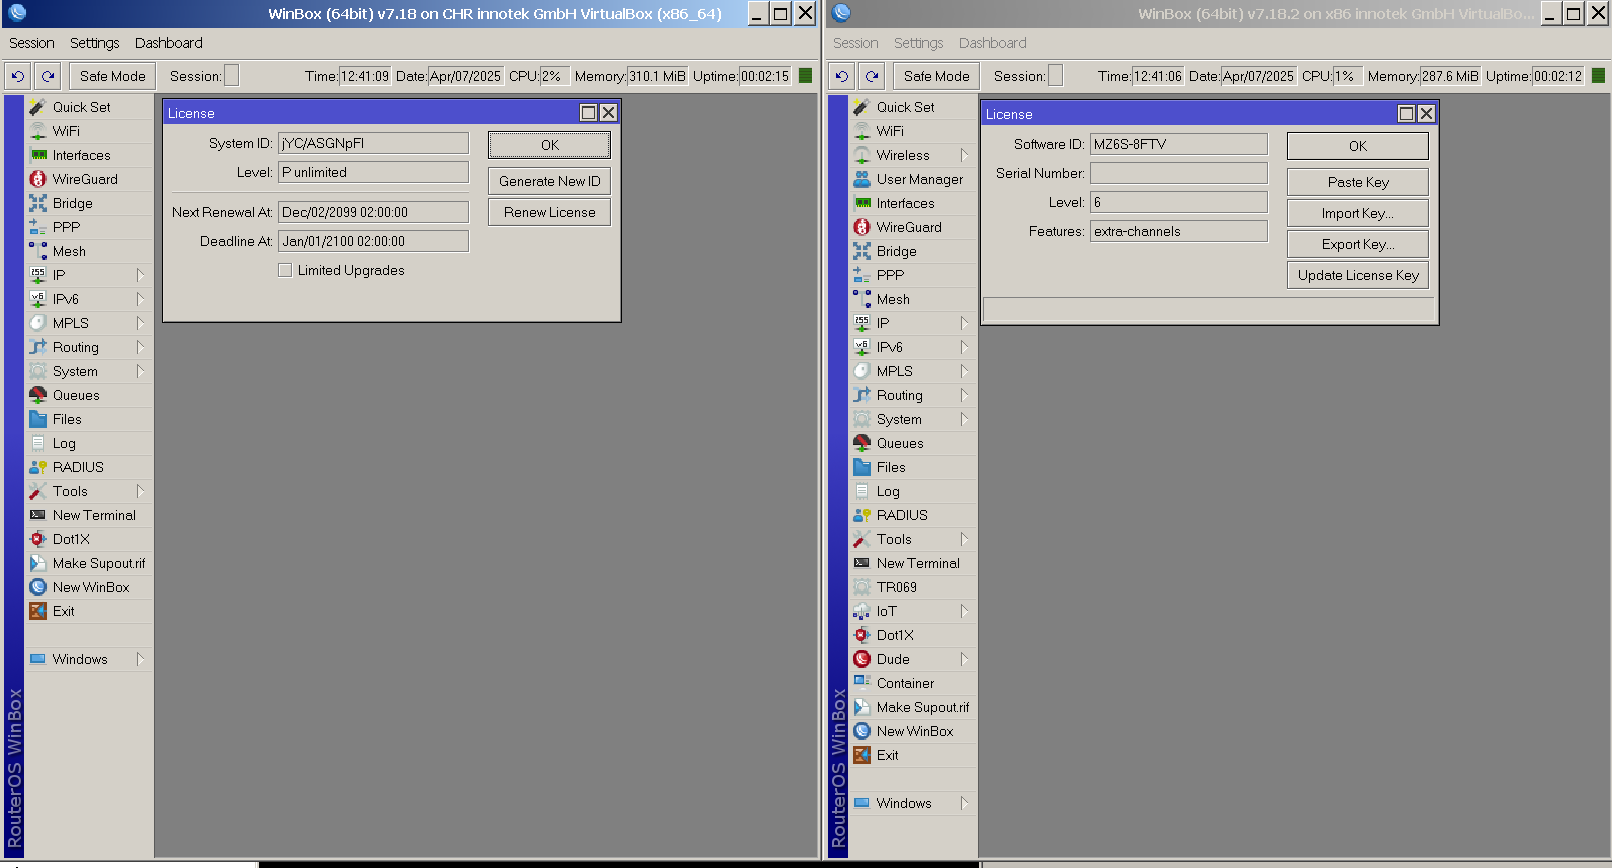Click empty Serial Number field

click(1179, 173)
